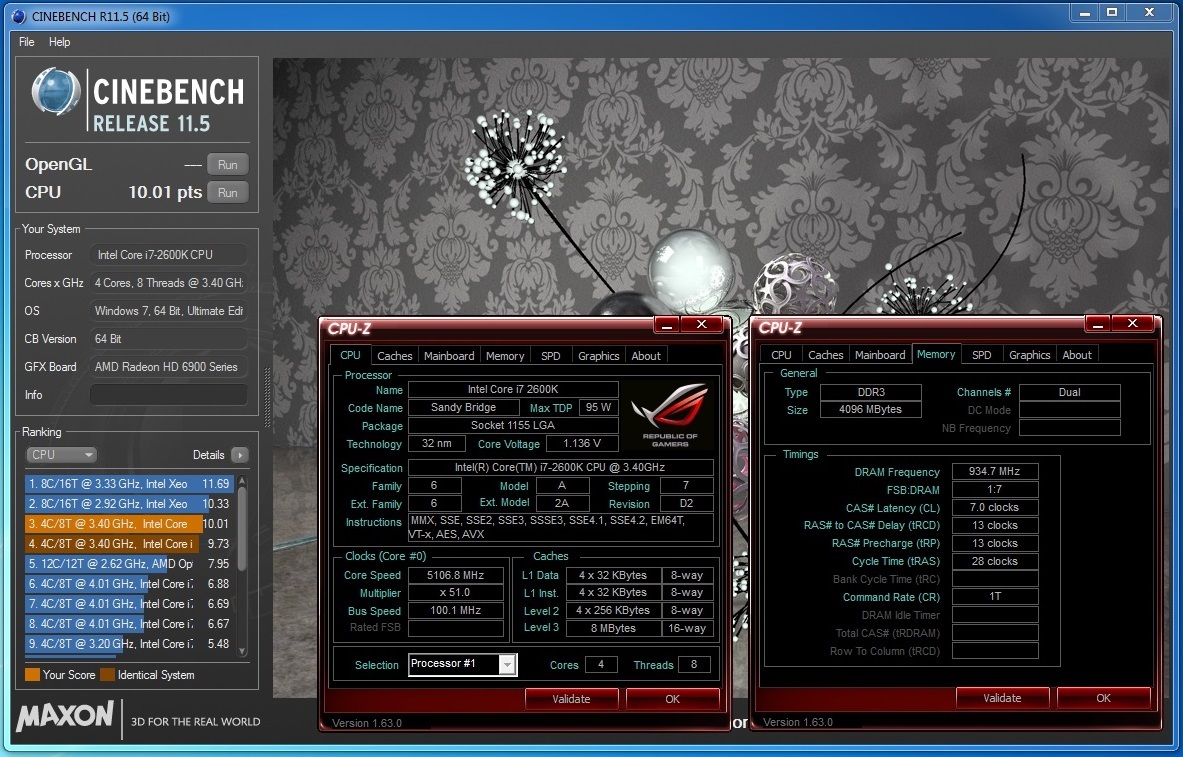This screenshot has width=1183, height=757.
Task: Click the GFX Board field AMD Radeon HD 6900
Action: coord(168,367)
